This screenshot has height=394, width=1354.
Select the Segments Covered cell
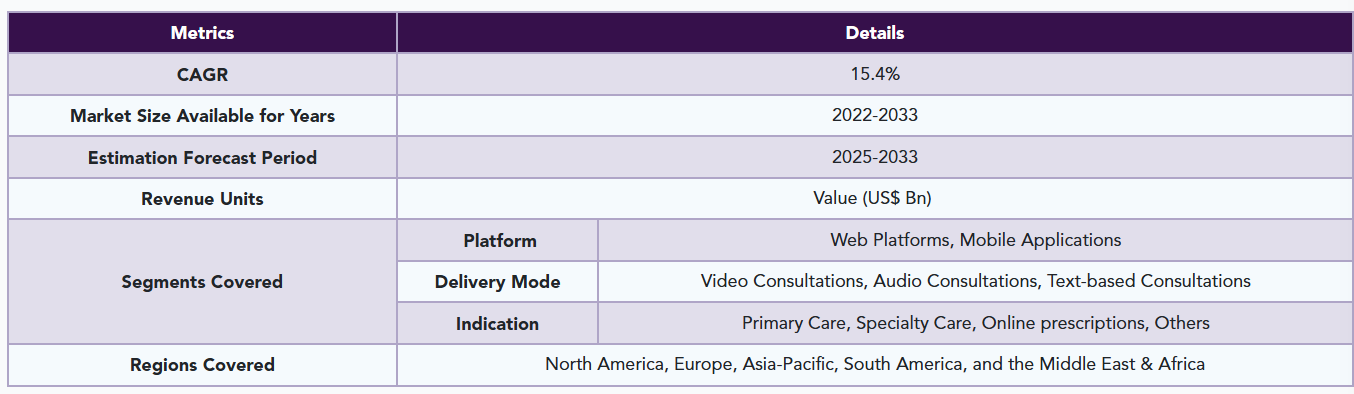point(202,282)
